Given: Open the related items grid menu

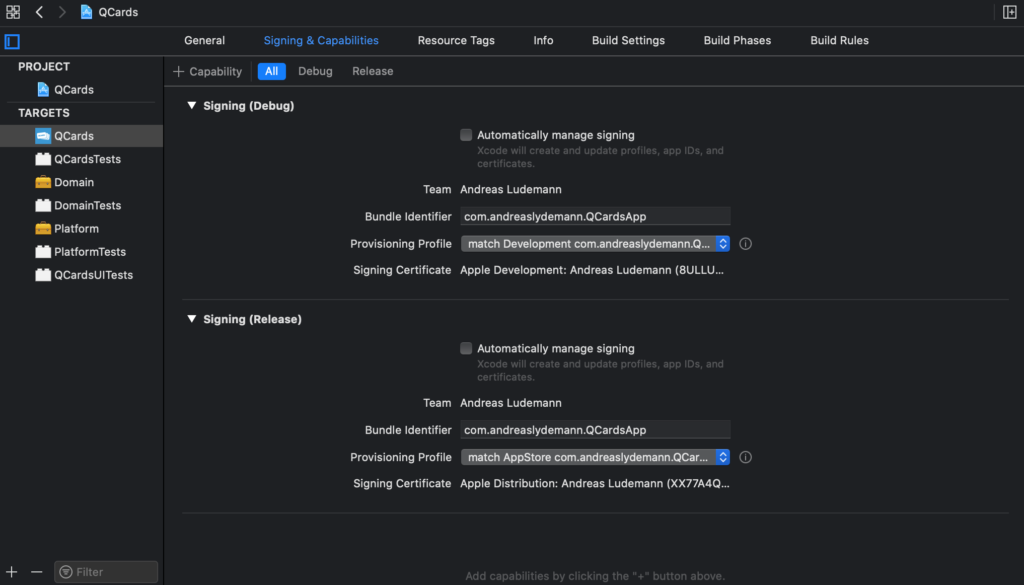Looking at the screenshot, I should (13, 12).
